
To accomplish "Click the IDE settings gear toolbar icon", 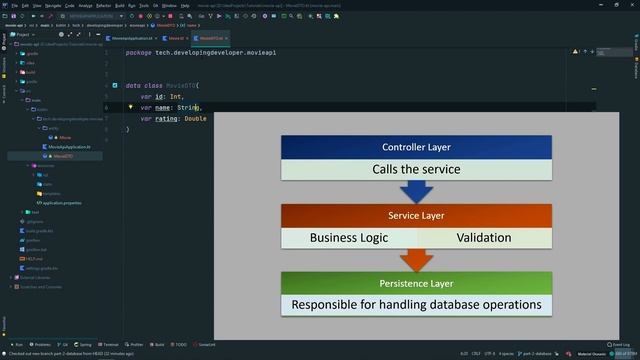I will (265, 16).
